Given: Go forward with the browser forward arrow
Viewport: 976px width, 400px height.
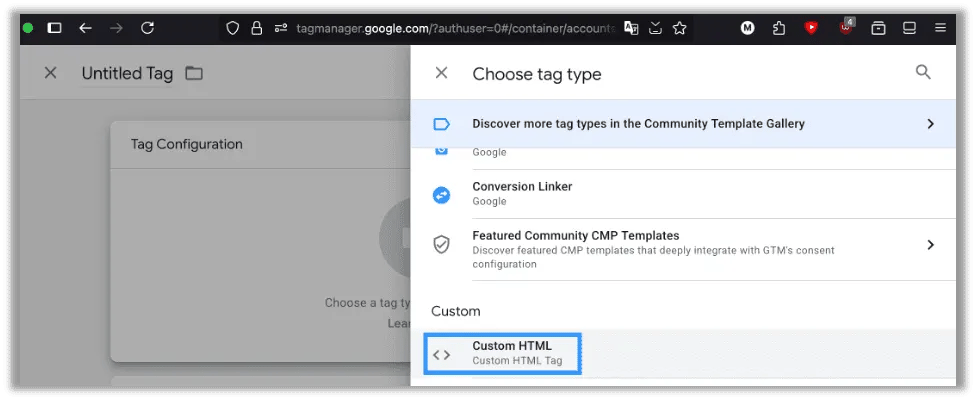Looking at the screenshot, I should pyautogui.click(x=116, y=28).
